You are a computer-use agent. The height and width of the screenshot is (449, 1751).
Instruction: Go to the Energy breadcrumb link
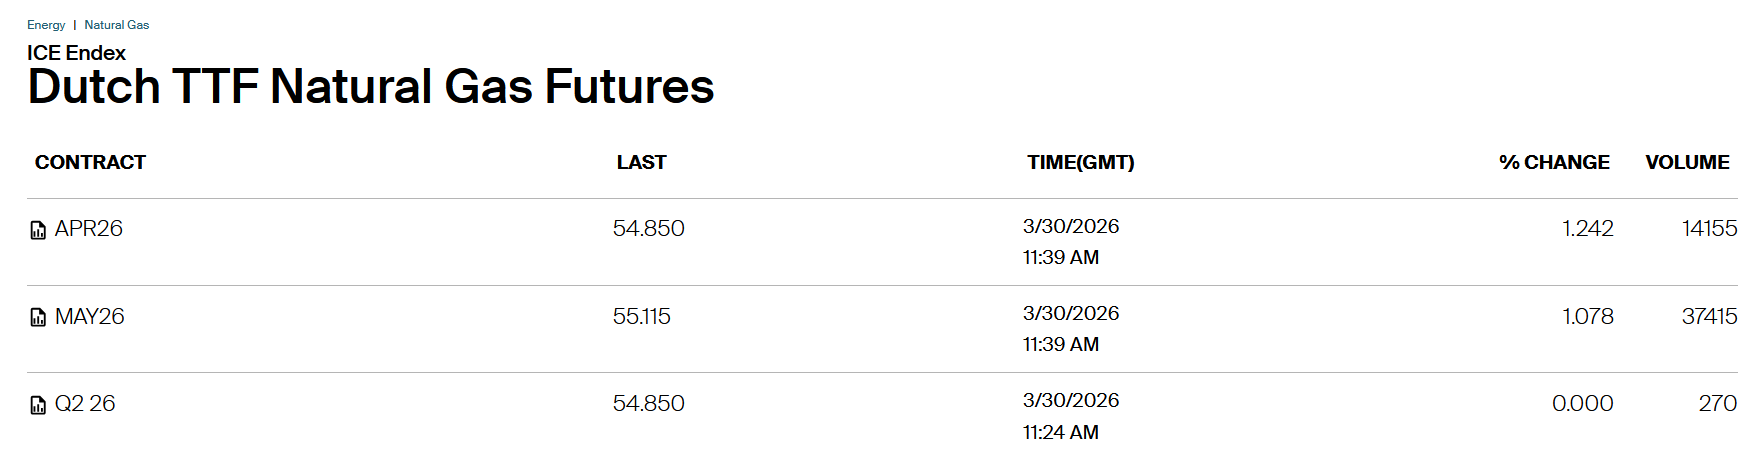(x=46, y=25)
